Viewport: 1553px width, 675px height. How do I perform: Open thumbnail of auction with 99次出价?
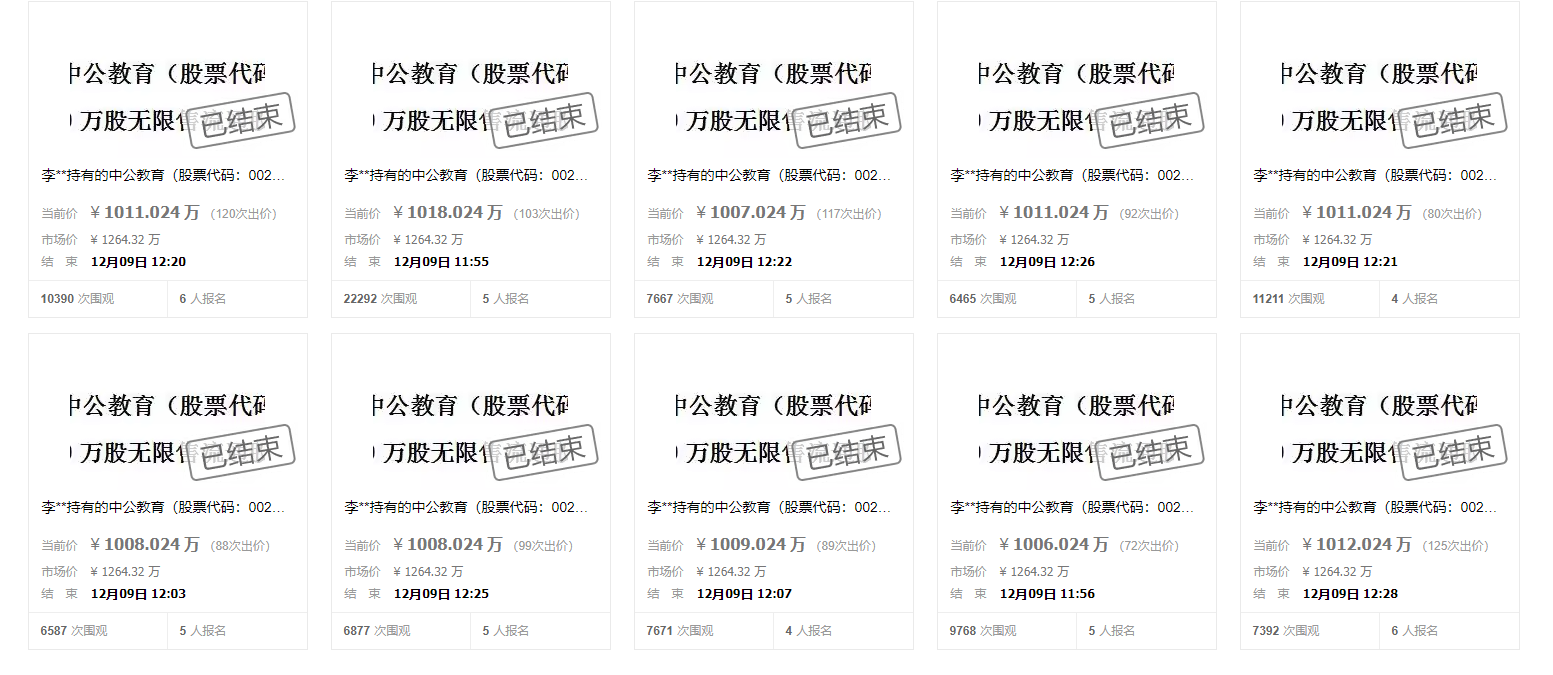pyautogui.click(x=471, y=429)
